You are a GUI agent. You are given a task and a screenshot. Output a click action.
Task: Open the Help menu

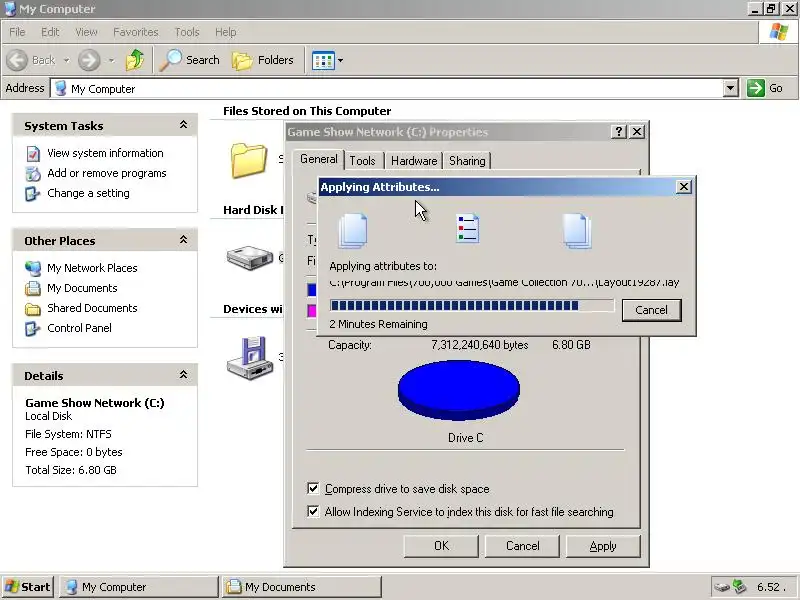pos(226,32)
